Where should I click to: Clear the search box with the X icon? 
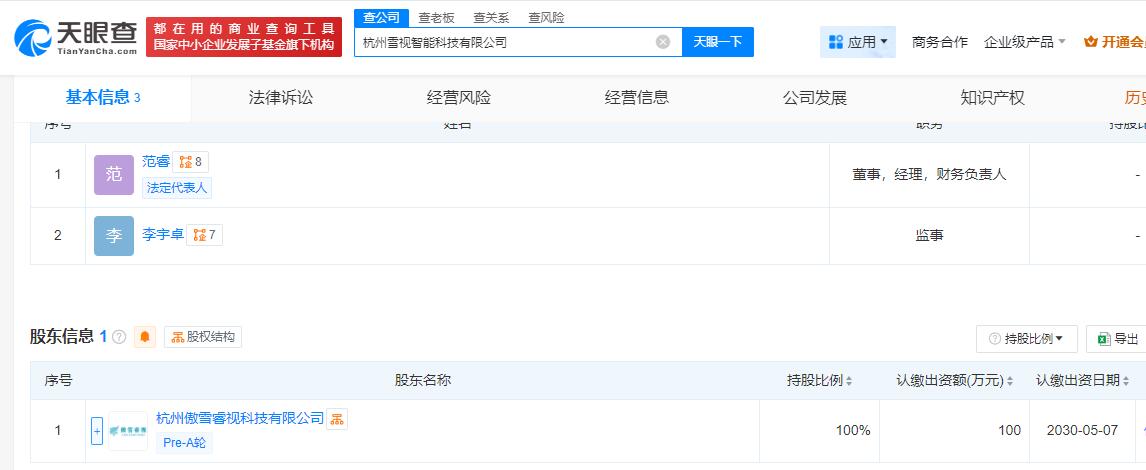pos(663,42)
